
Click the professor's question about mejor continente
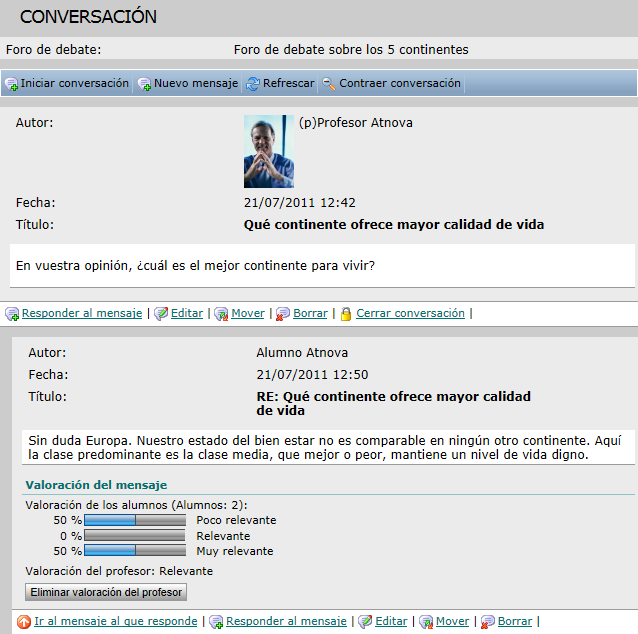point(195,266)
